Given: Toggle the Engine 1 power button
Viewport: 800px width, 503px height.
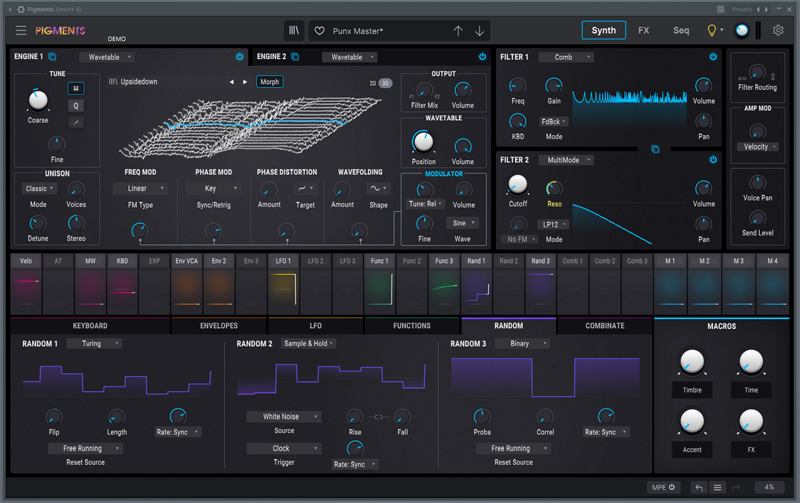Looking at the screenshot, I should pos(240,57).
